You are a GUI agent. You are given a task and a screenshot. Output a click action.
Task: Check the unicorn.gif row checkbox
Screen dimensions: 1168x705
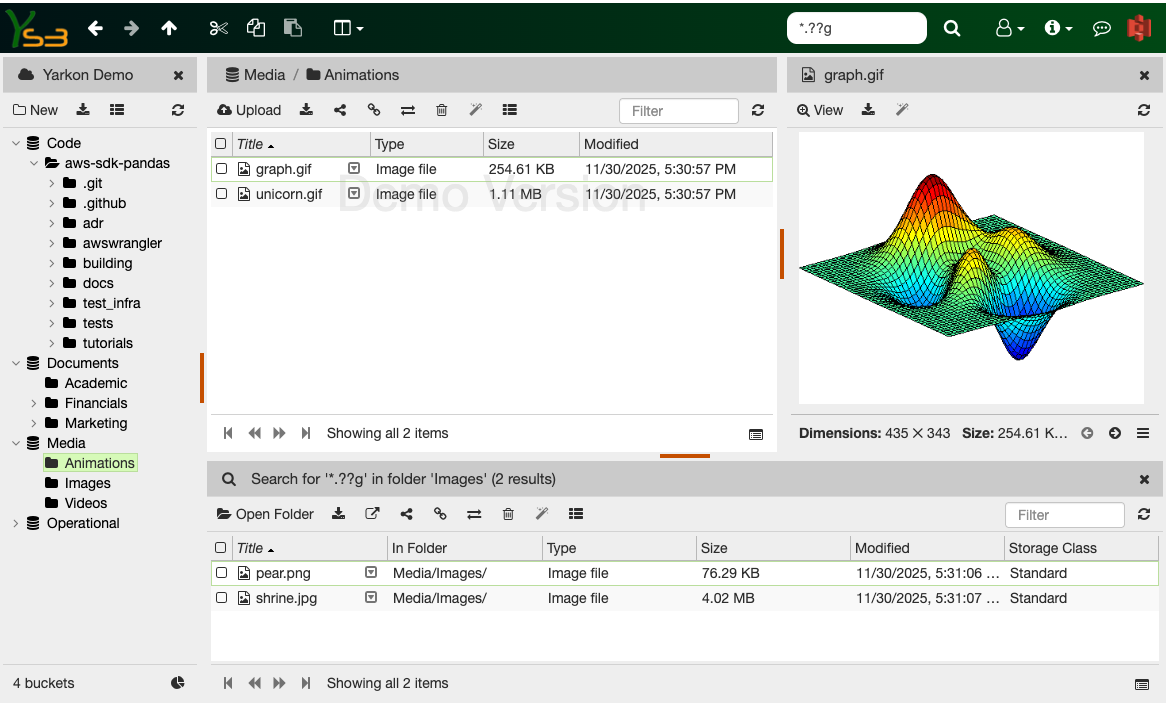(221, 194)
